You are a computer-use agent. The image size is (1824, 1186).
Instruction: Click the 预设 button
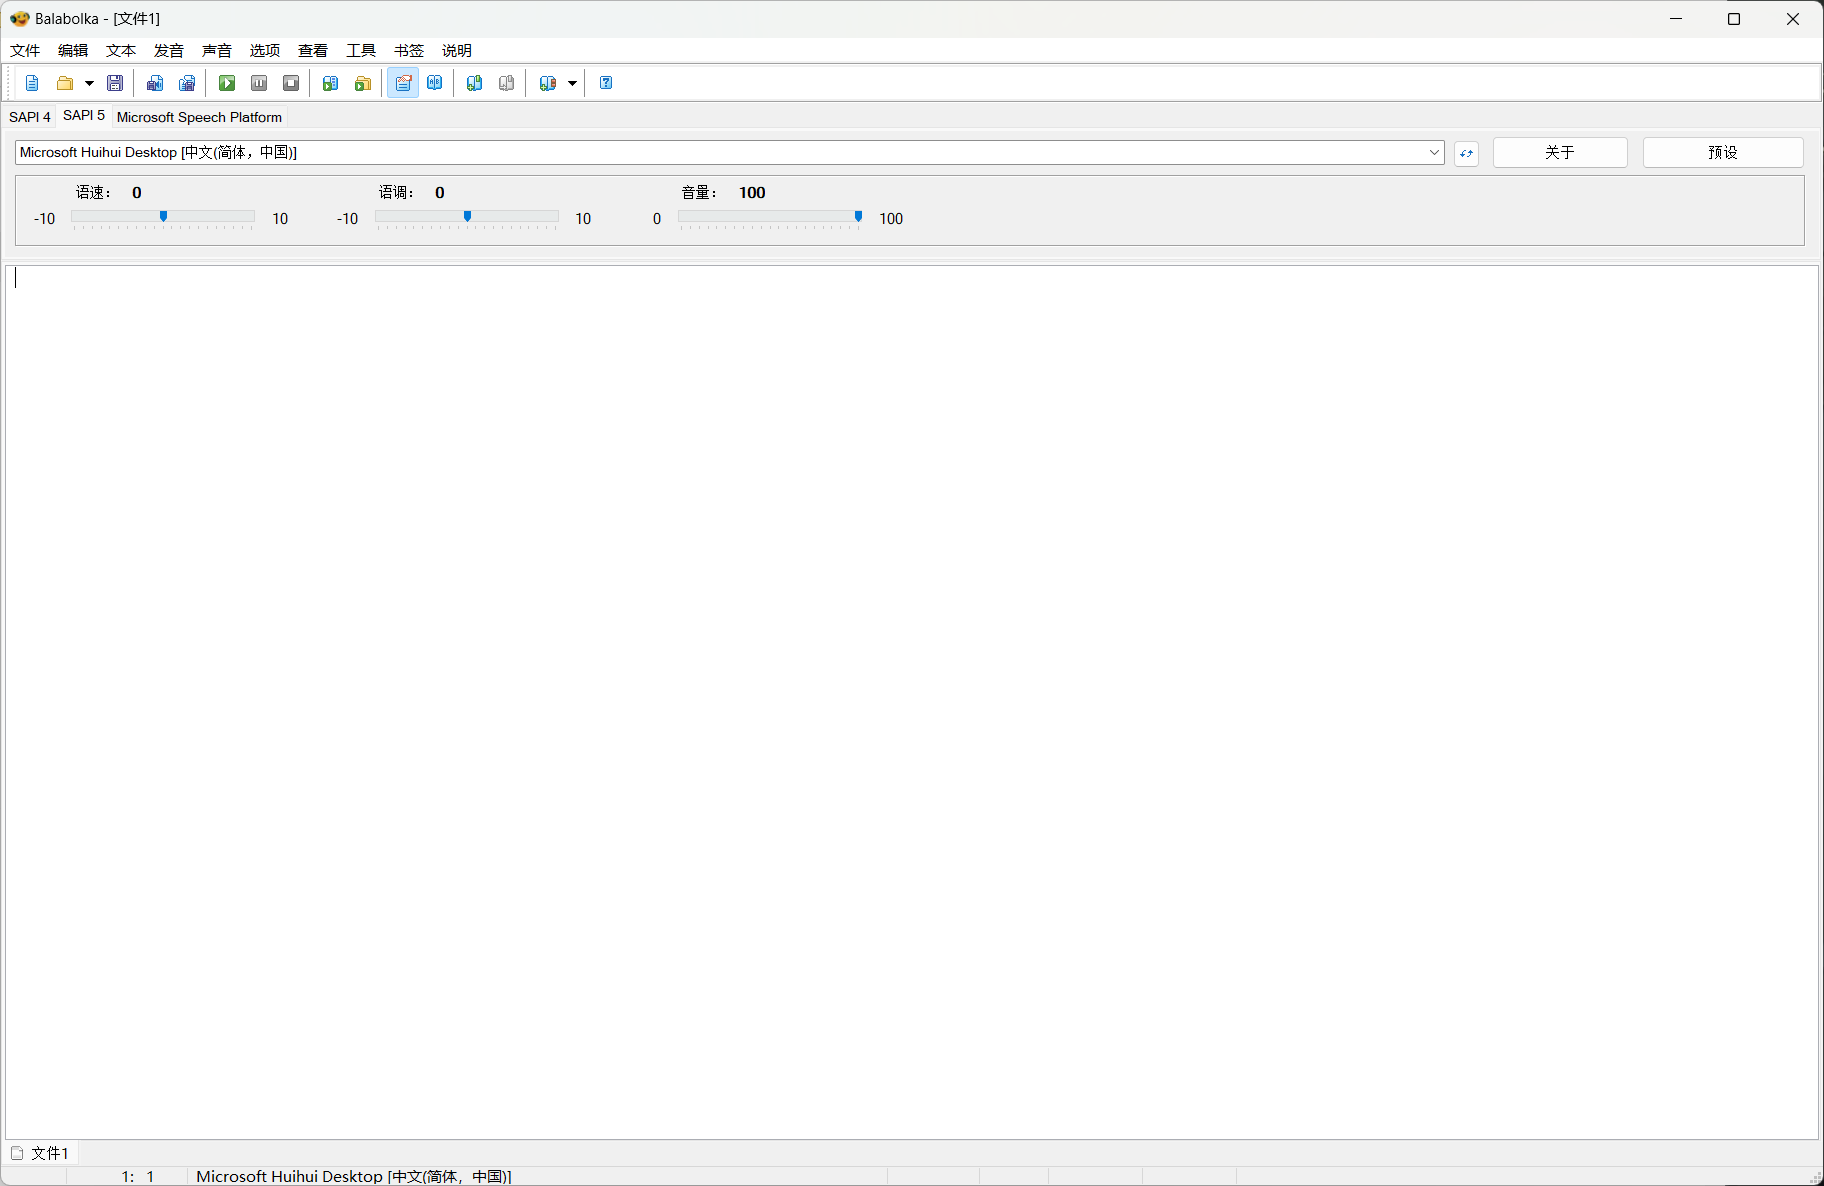click(x=1723, y=152)
